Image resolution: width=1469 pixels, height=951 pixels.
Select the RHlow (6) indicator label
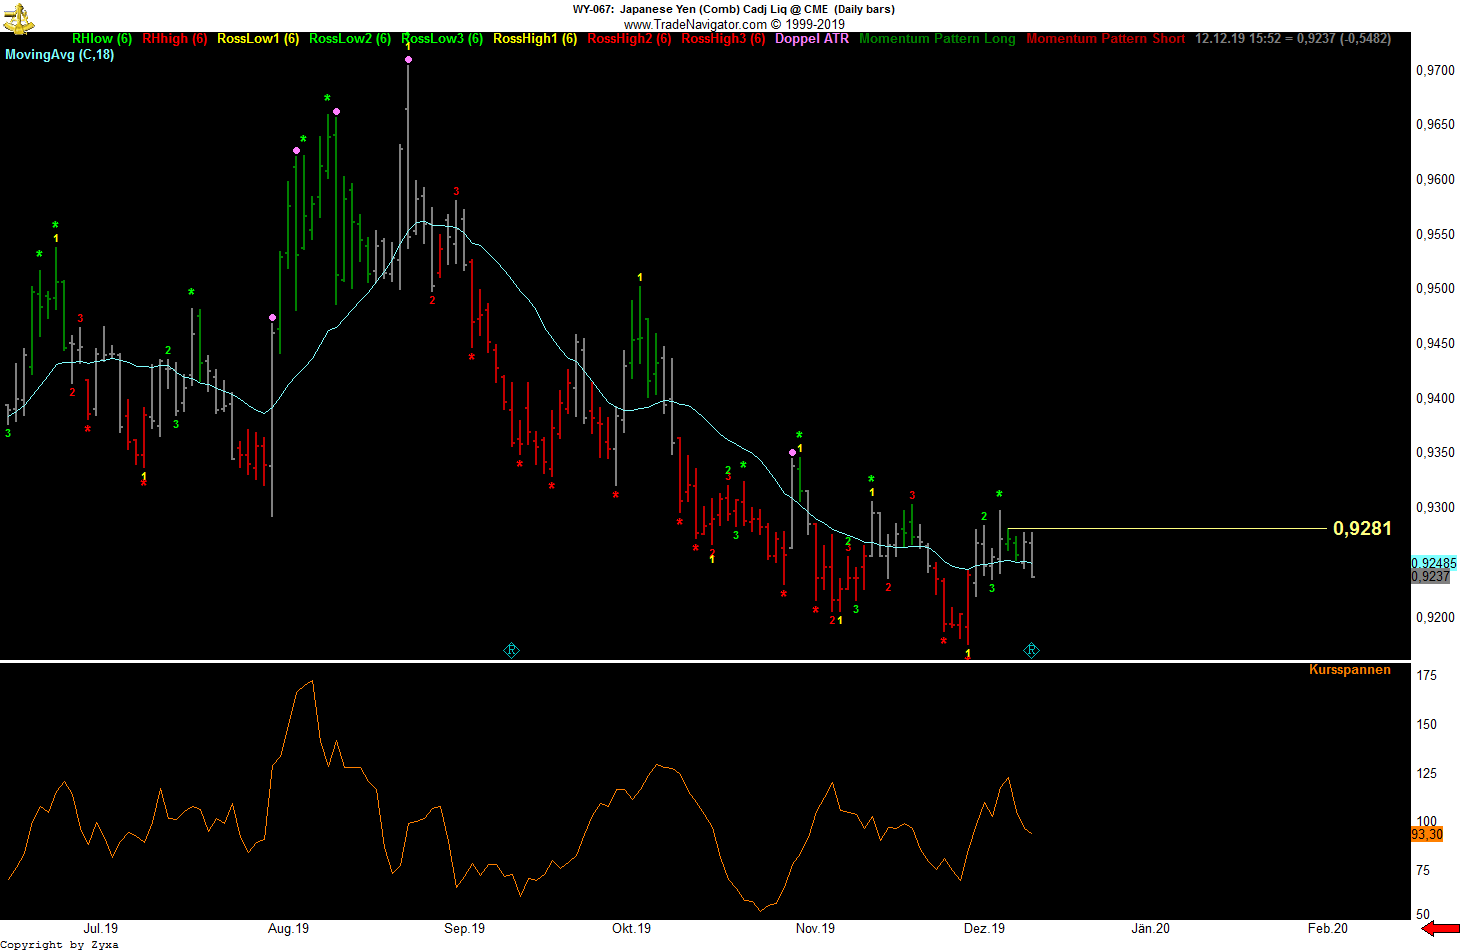pyautogui.click(x=102, y=39)
